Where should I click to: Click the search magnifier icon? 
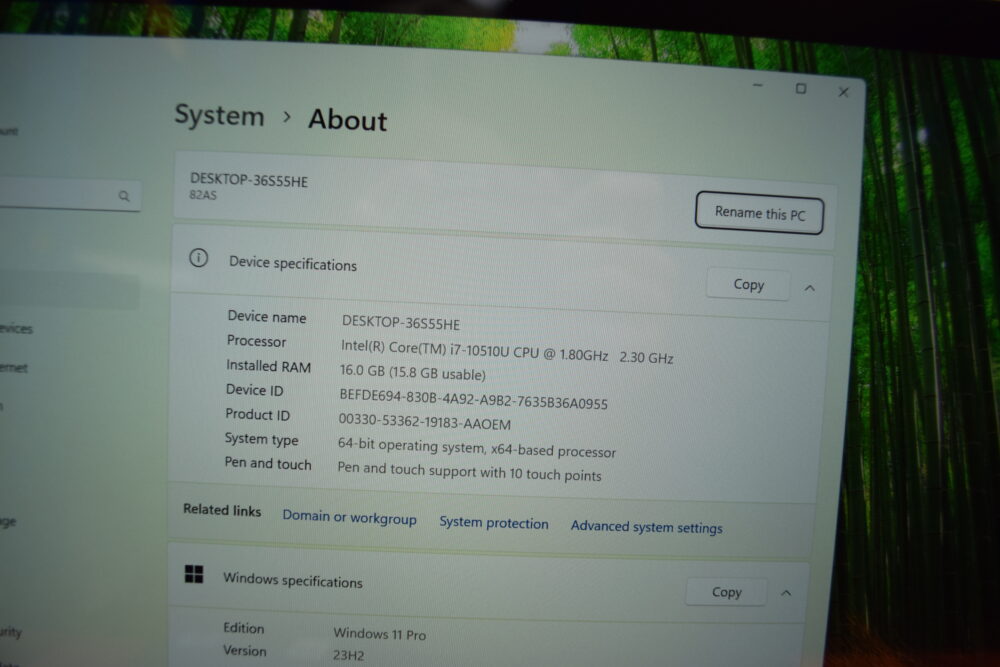tap(124, 196)
